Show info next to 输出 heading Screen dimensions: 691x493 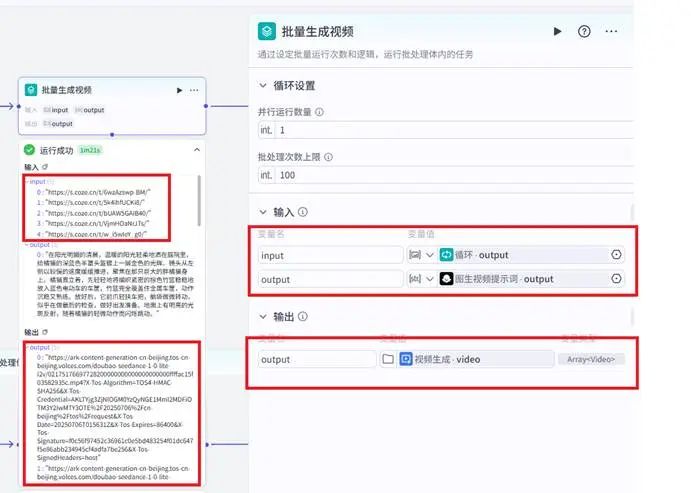point(303,316)
